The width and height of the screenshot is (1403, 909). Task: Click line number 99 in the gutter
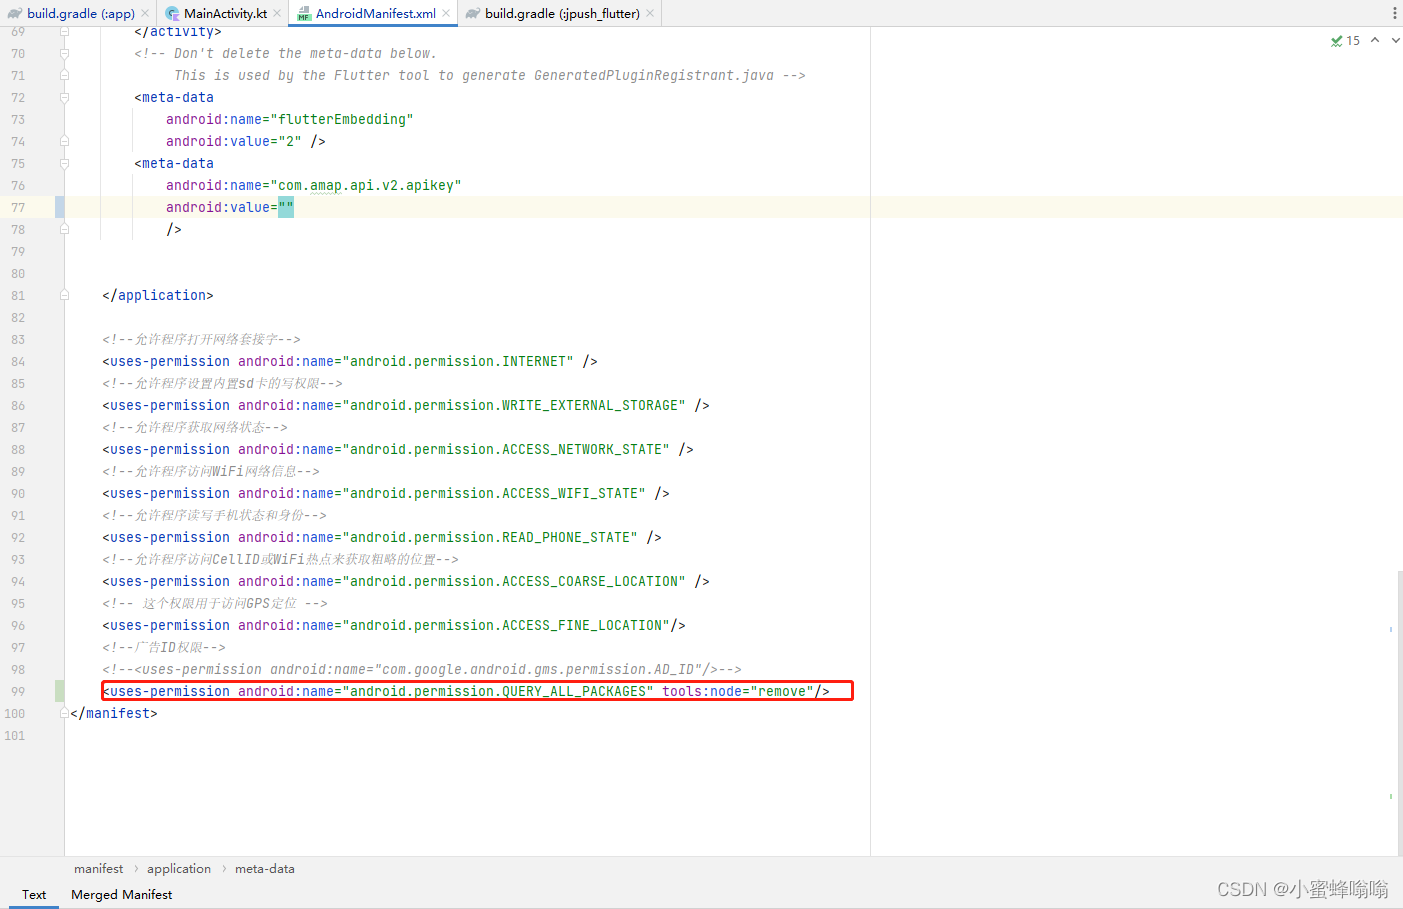click(x=18, y=692)
